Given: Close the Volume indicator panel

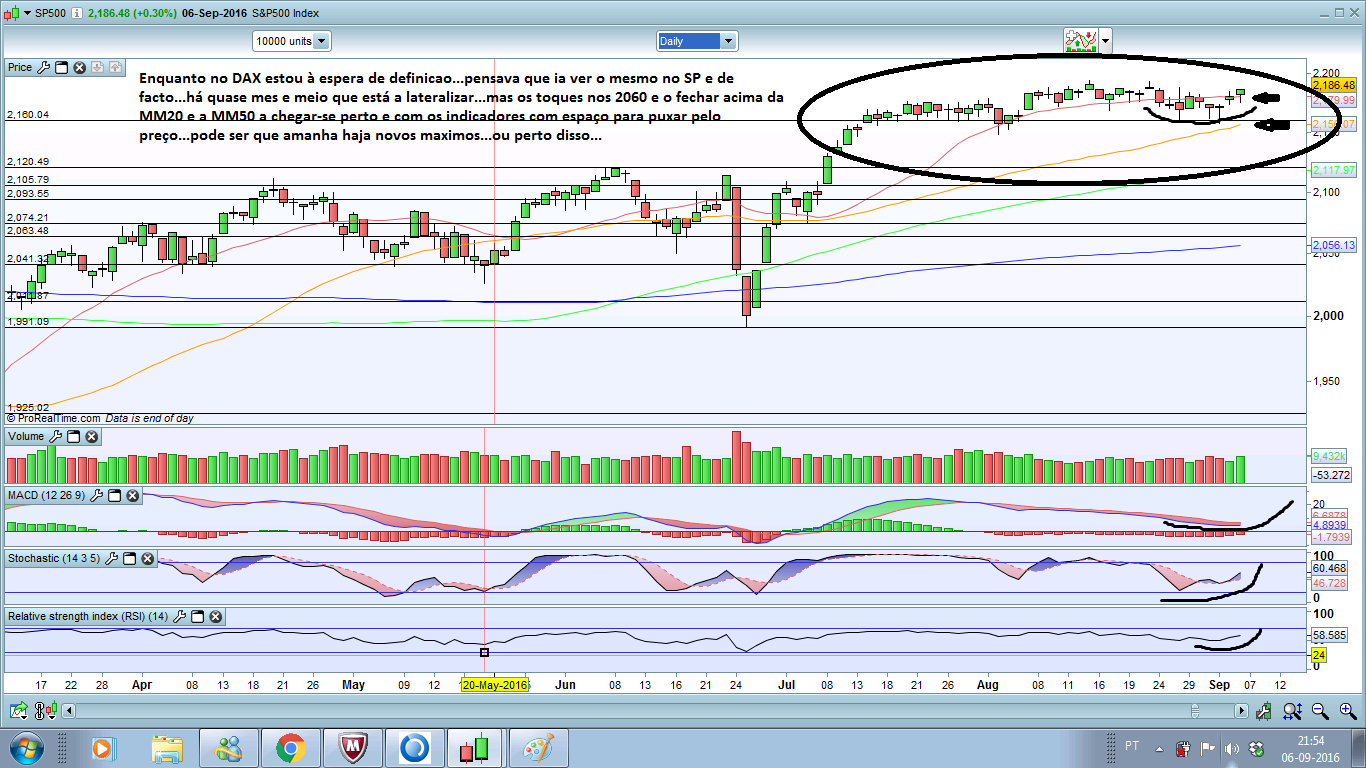Looking at the screenshot, I should pos(91,437).
